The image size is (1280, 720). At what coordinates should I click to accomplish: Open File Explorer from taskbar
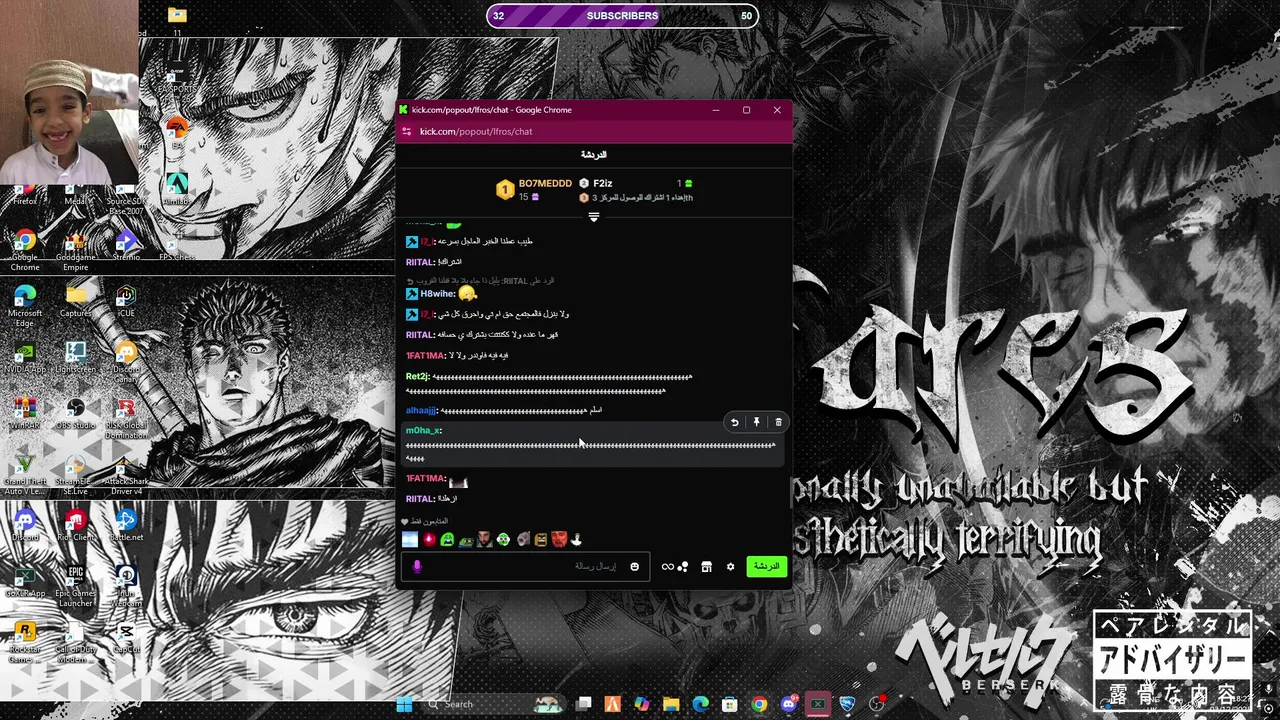672,704
